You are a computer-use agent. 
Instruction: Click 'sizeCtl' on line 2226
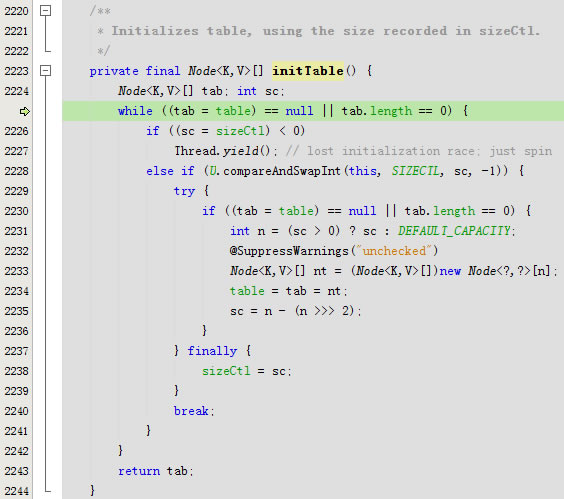240,131
